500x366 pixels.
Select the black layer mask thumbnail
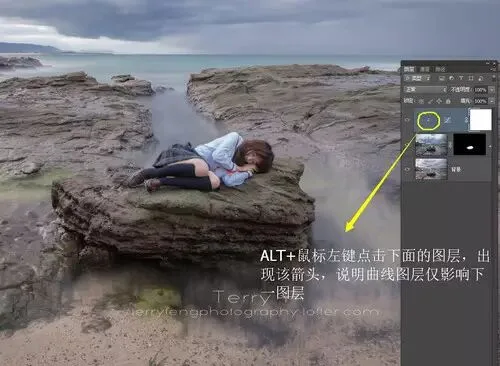(x=470, y=145)
